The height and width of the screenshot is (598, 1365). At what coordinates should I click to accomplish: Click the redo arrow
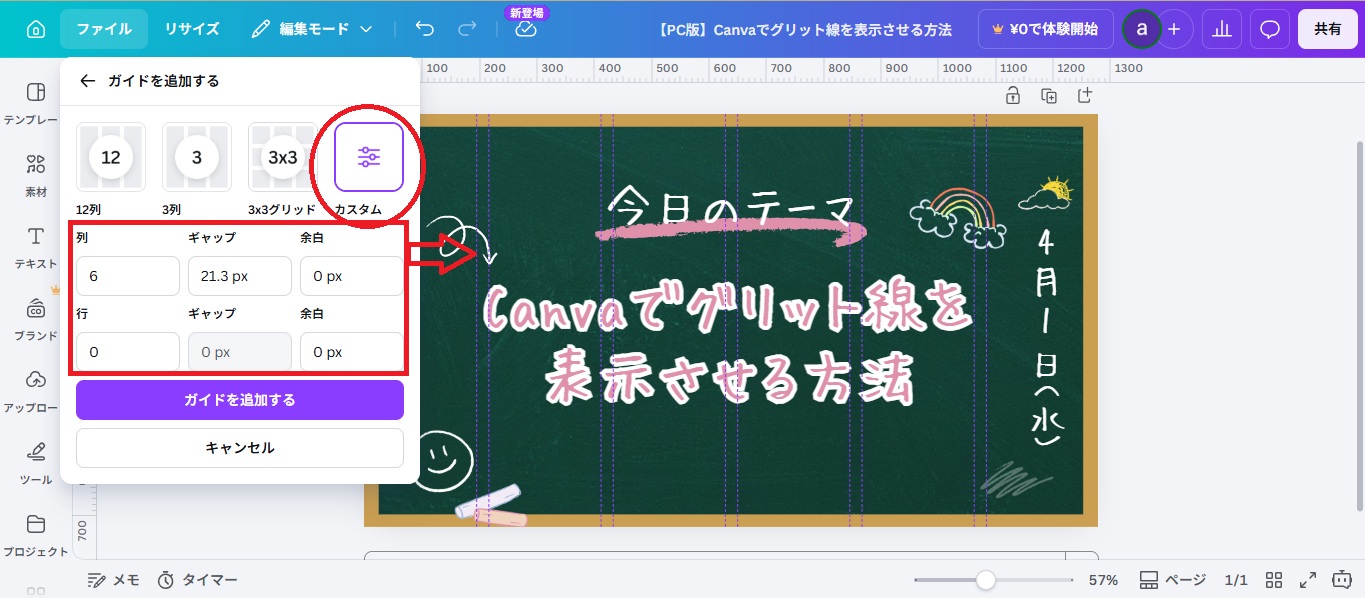point(467,29)
